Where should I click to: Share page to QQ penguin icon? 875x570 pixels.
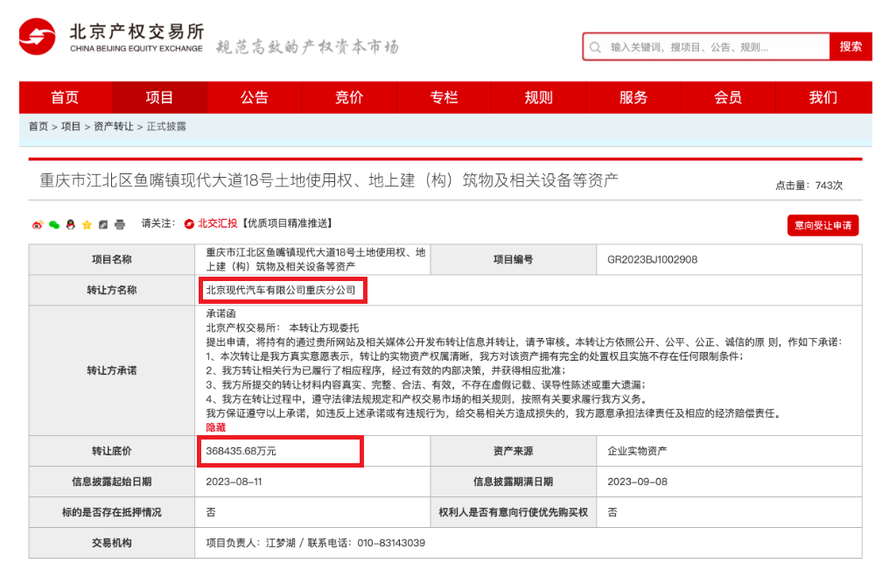[70, 224]
